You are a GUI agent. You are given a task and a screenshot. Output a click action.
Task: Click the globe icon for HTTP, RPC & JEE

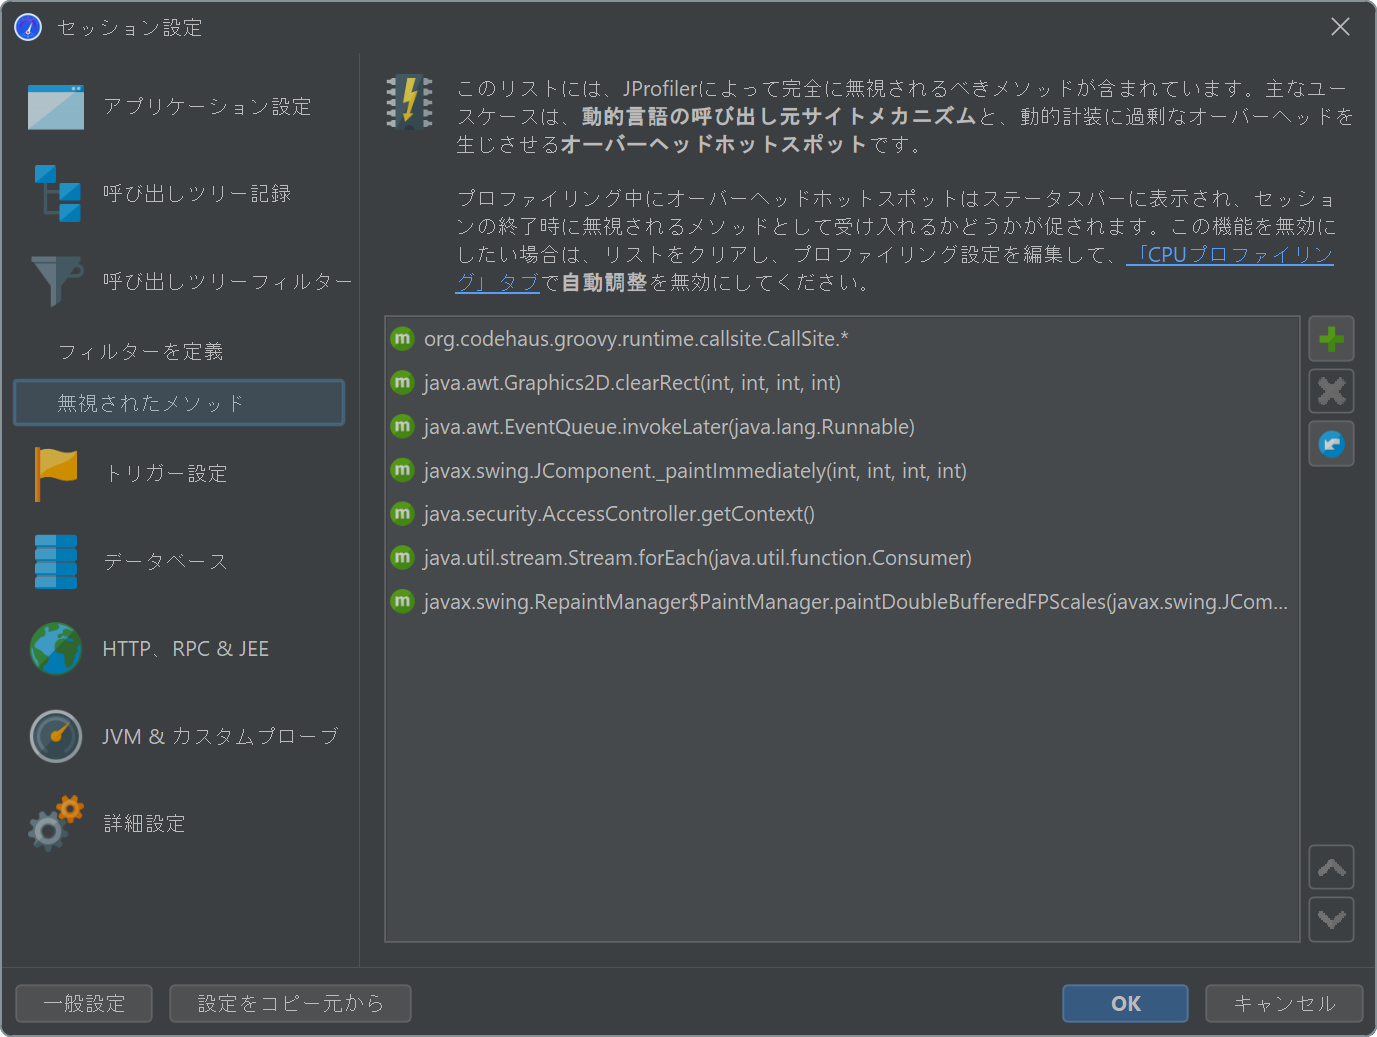pyautogui.click(x=56, y=648)
